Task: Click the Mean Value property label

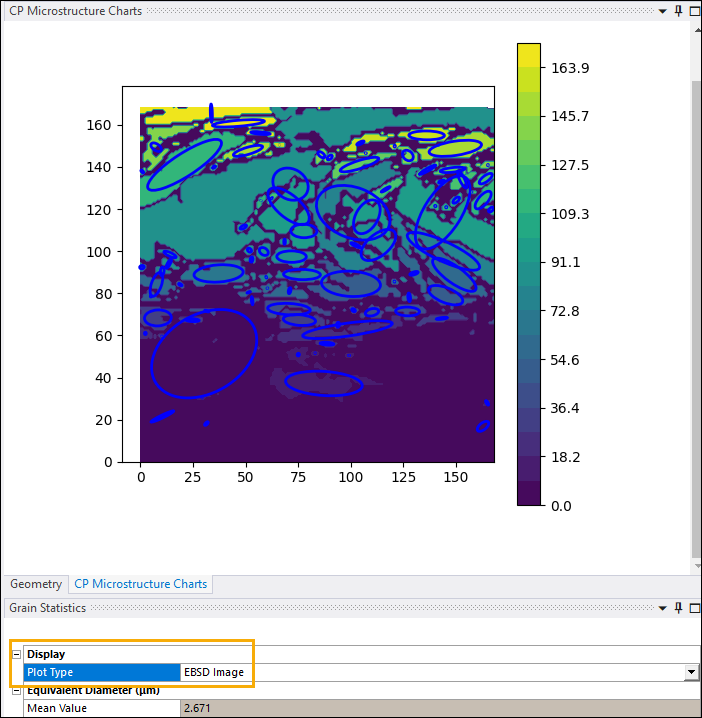Action: point(100,708)
